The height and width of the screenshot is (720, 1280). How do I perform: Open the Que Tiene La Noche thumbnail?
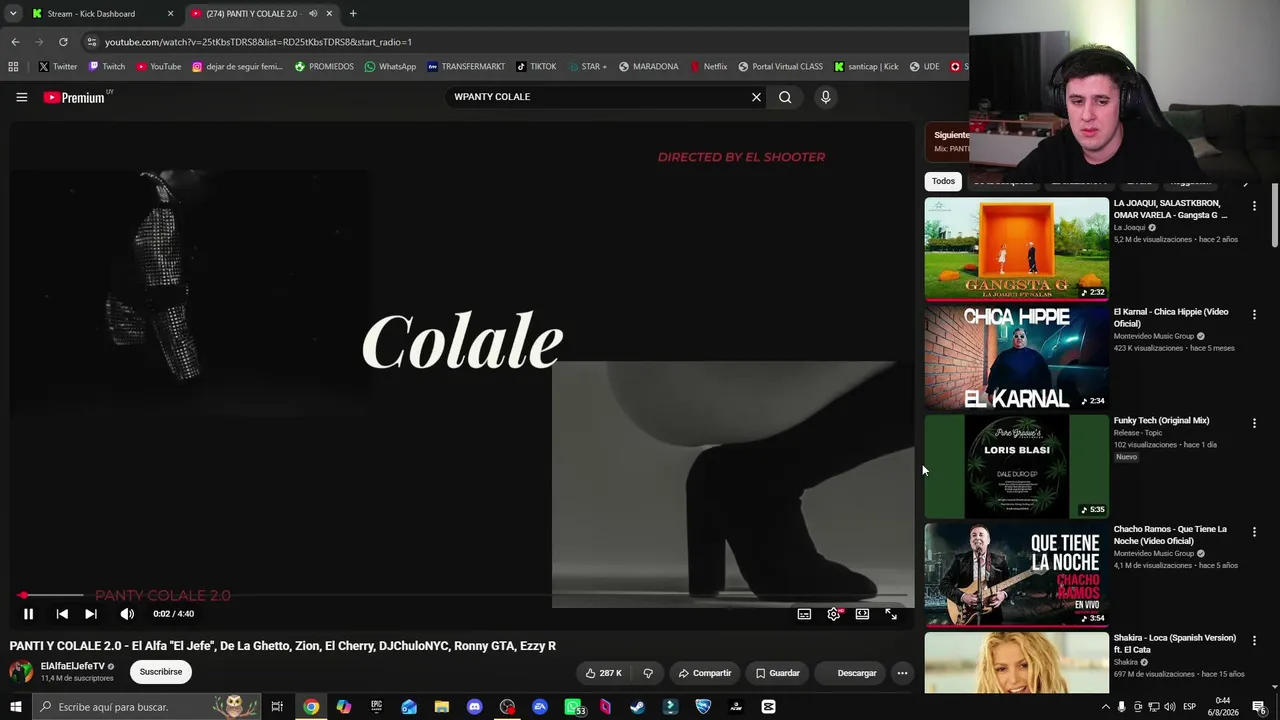tap(1016, 575)
